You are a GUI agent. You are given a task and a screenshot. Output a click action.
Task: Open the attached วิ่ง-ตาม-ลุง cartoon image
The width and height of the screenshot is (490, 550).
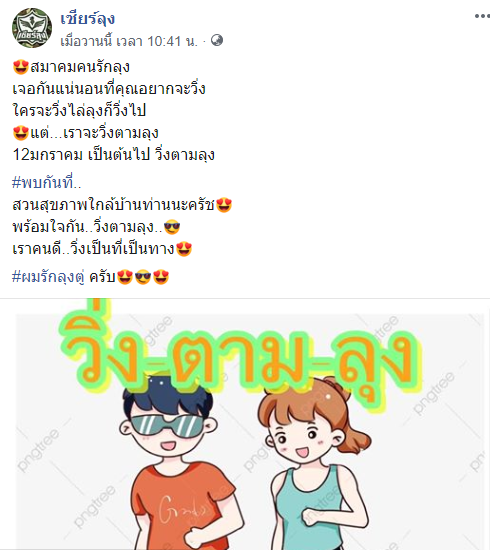[245, 424]
